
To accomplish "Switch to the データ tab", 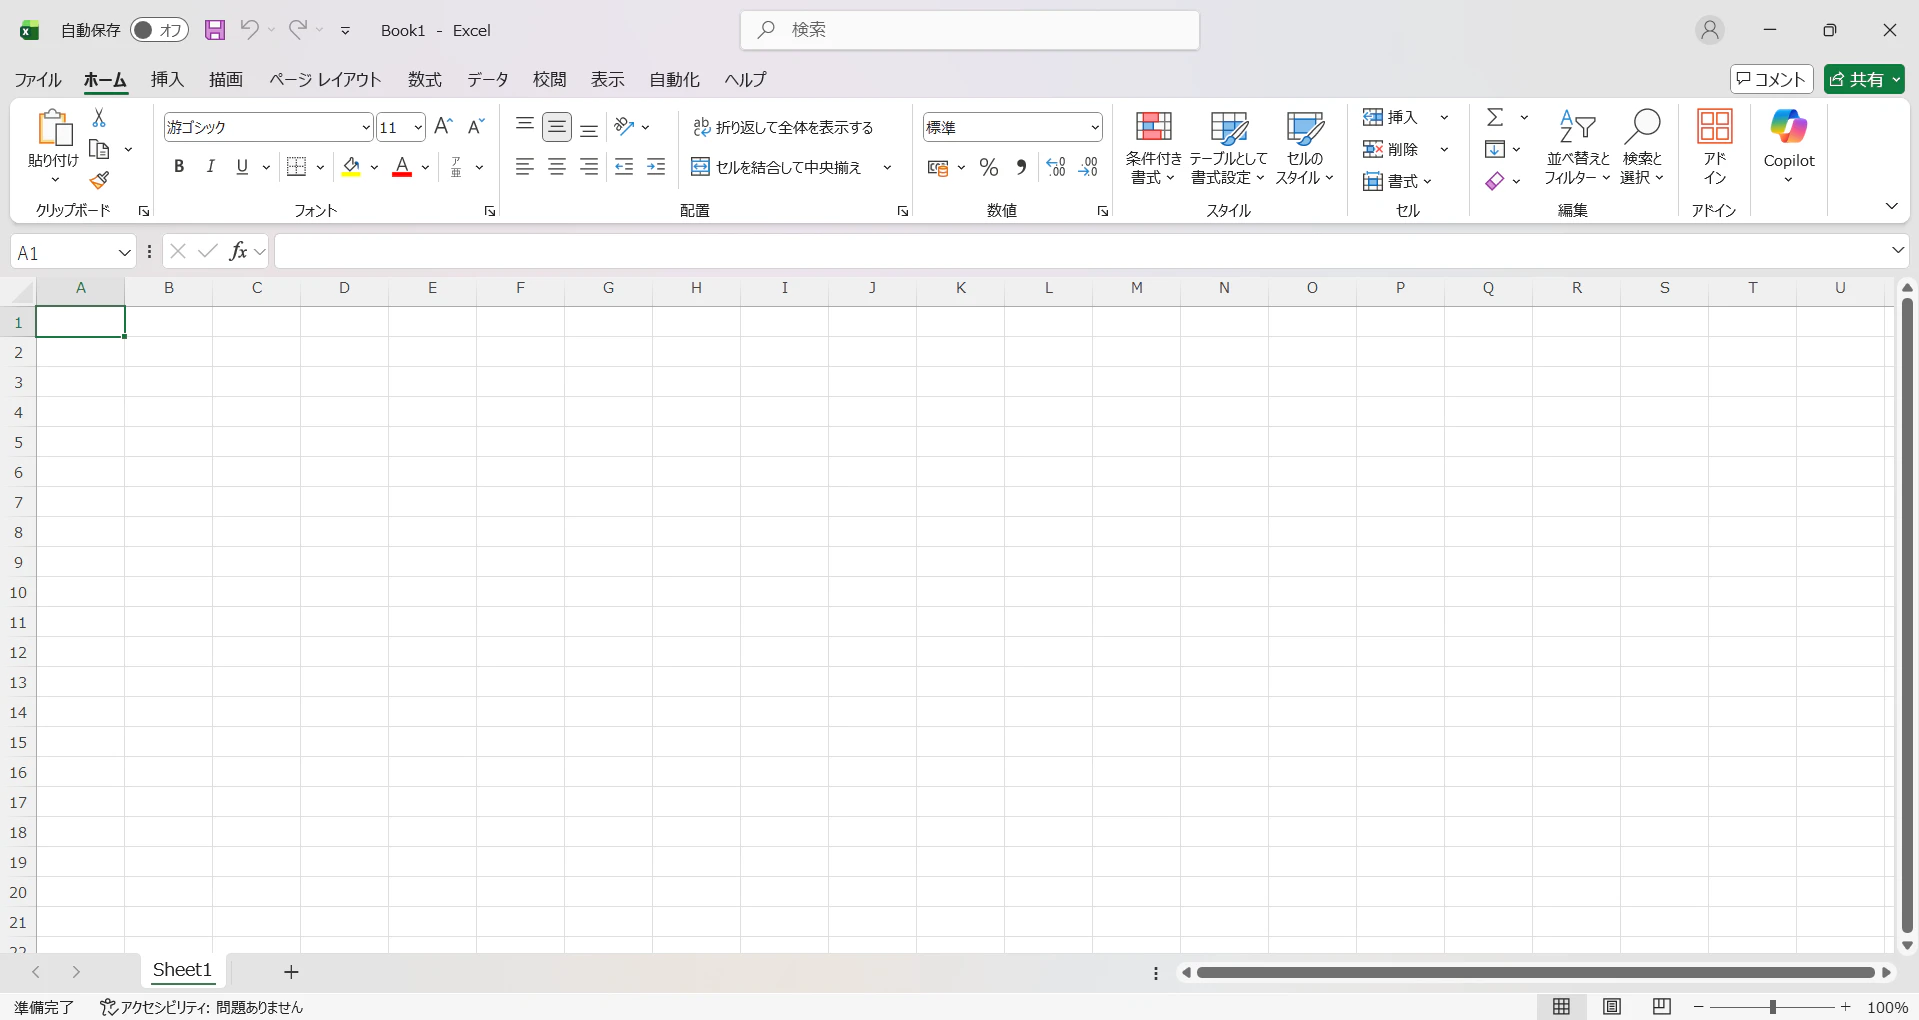I will pos(488,79).
